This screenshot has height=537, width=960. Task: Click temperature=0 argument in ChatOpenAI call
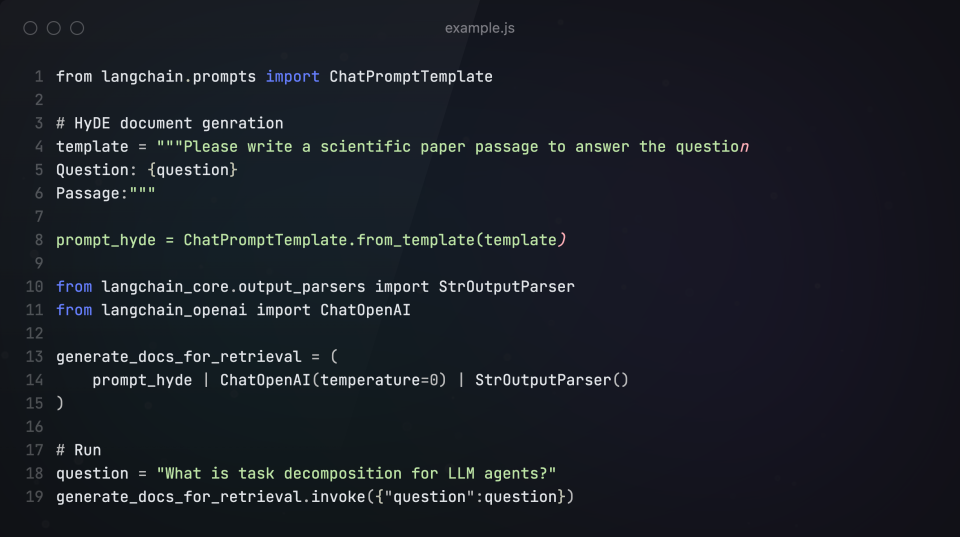(x=383, y=380)
